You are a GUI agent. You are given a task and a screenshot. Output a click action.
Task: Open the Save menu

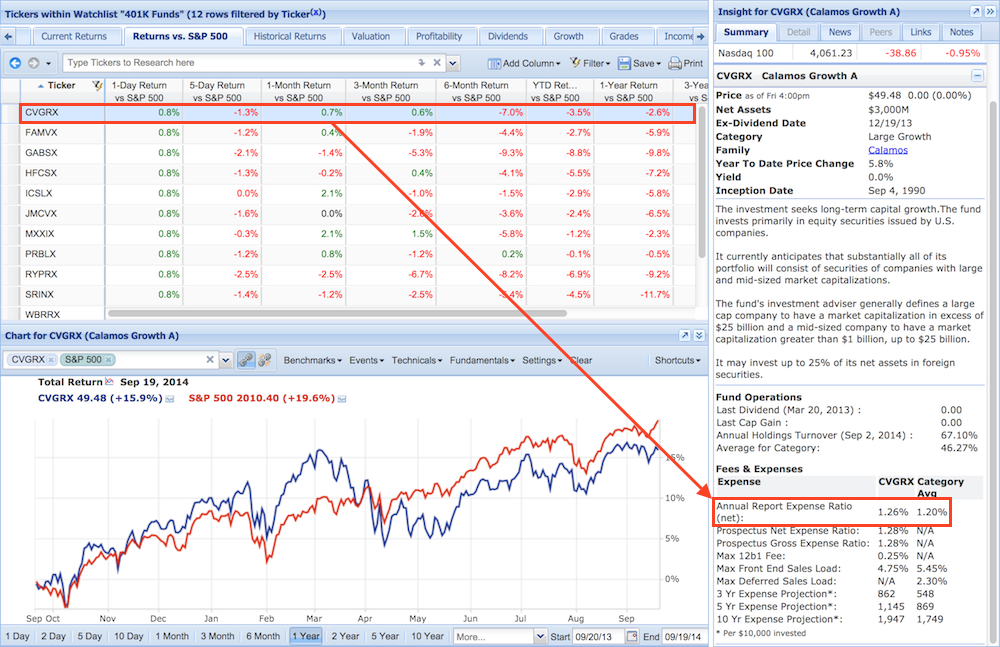click(639, 63)
